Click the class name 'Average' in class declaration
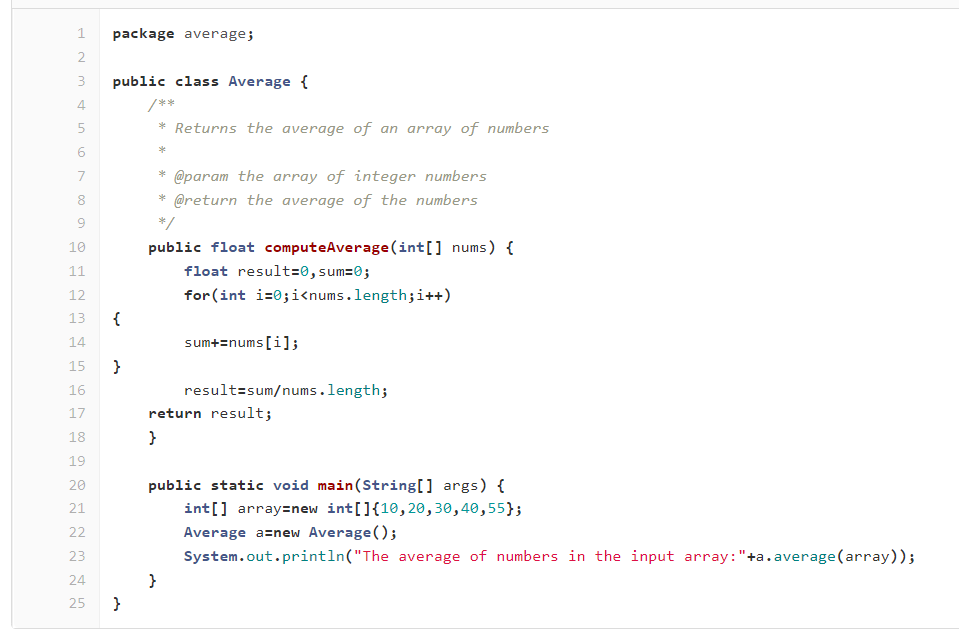The width and height of the screenshot is (959, 633). click(x=259, y=82)
